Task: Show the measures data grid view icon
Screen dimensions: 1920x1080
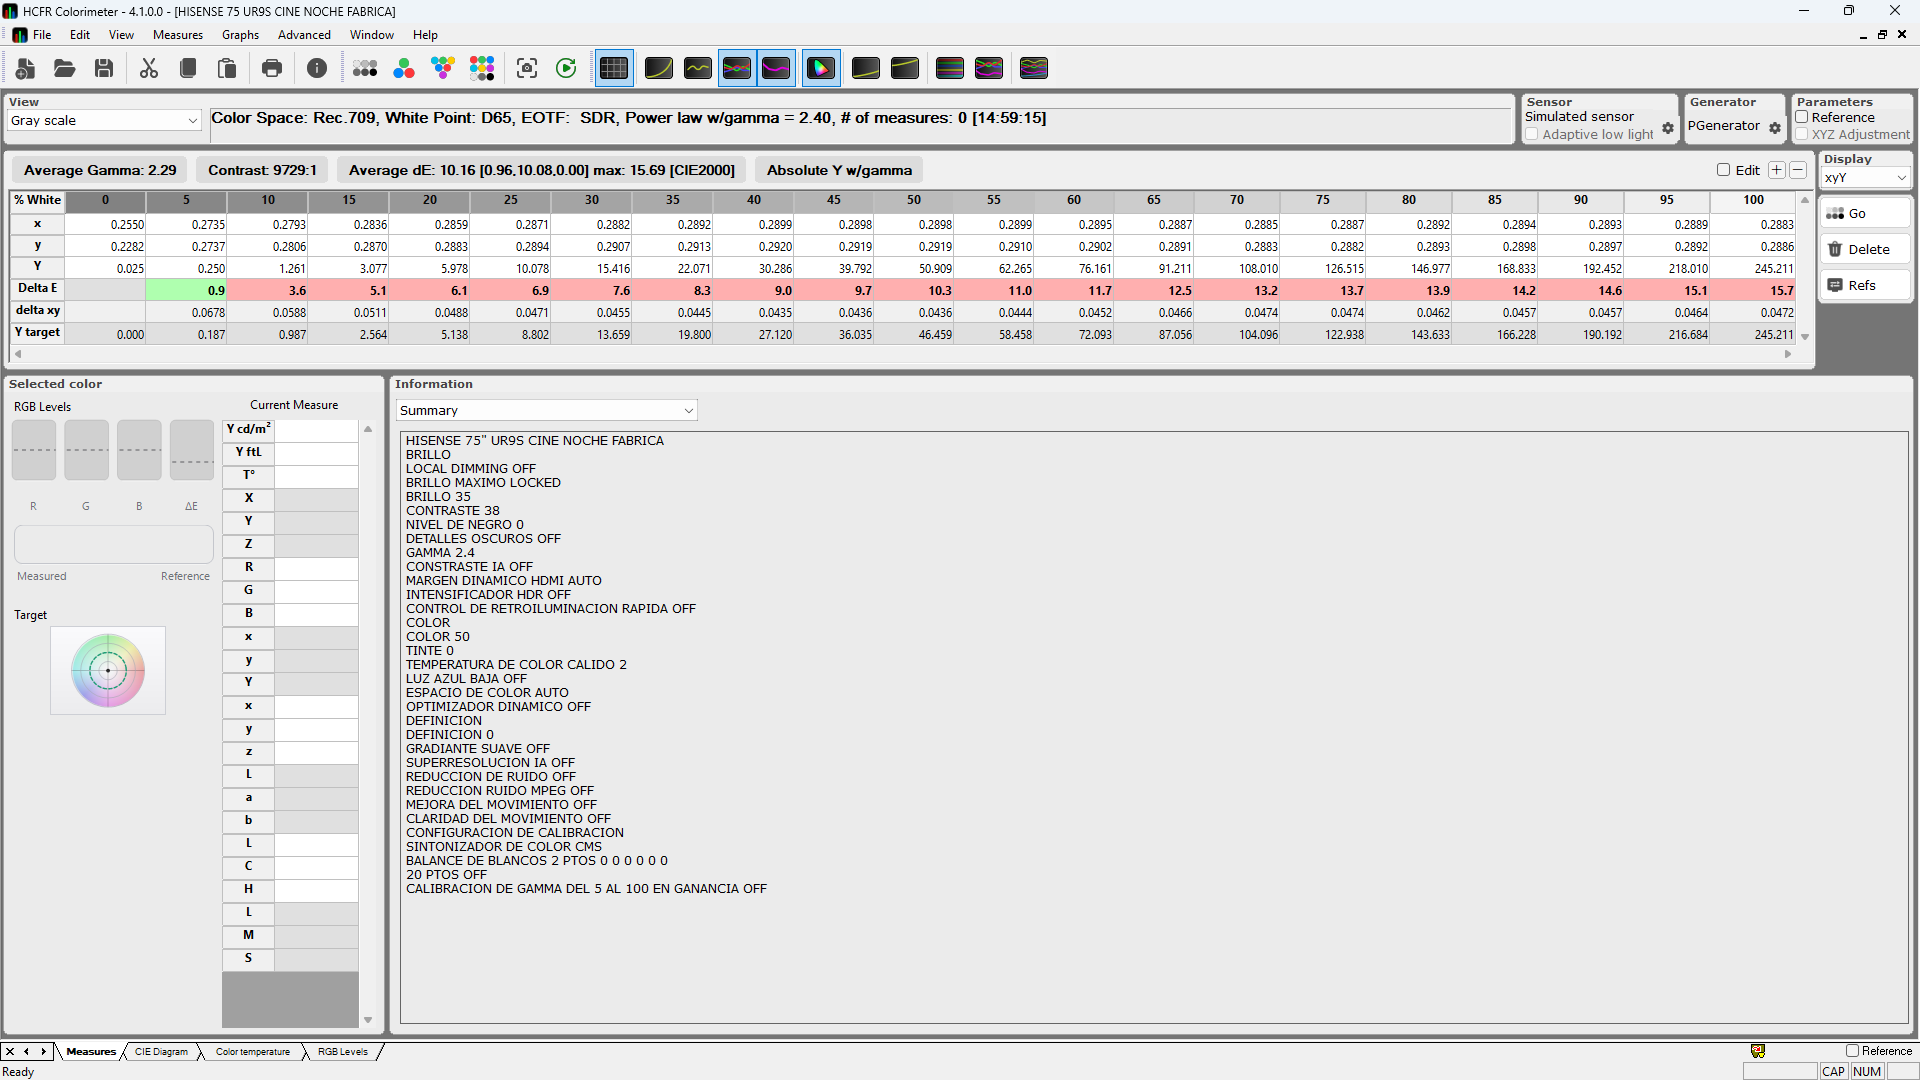Action: [614, 68]
